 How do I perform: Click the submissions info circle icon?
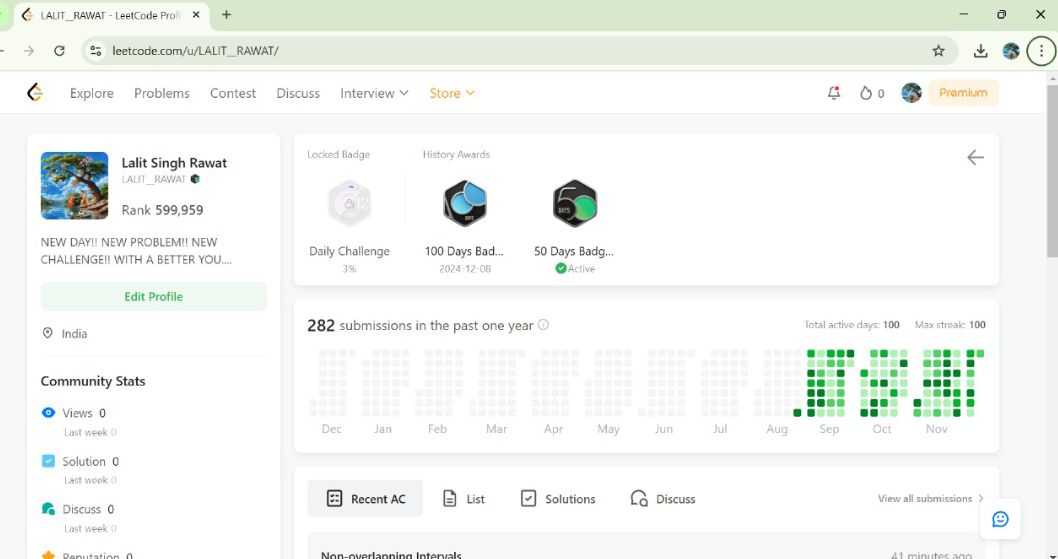543,325
